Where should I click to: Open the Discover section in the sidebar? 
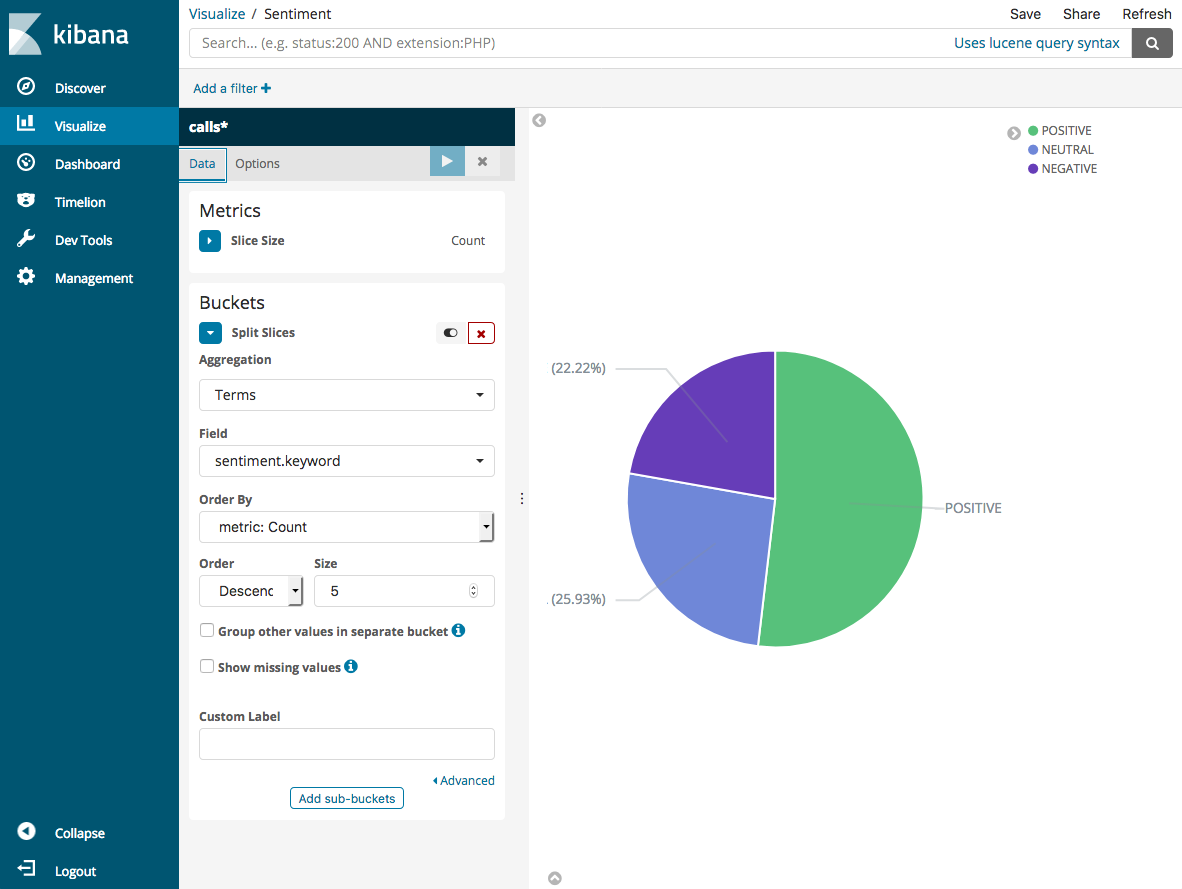(79, 87)
